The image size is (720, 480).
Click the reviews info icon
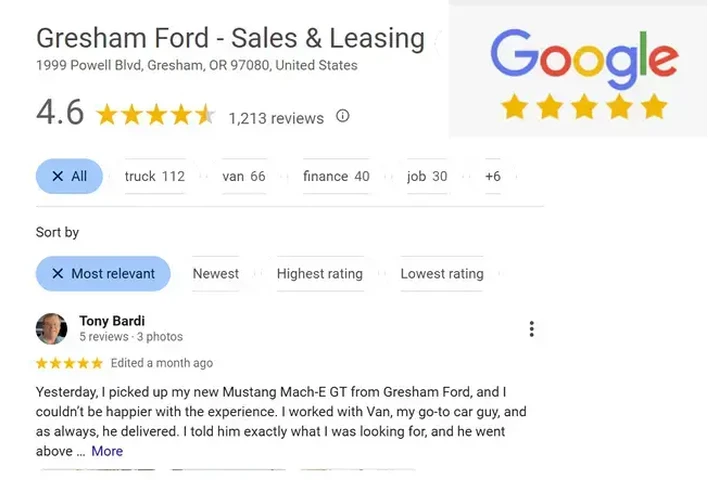pos(343,116)
